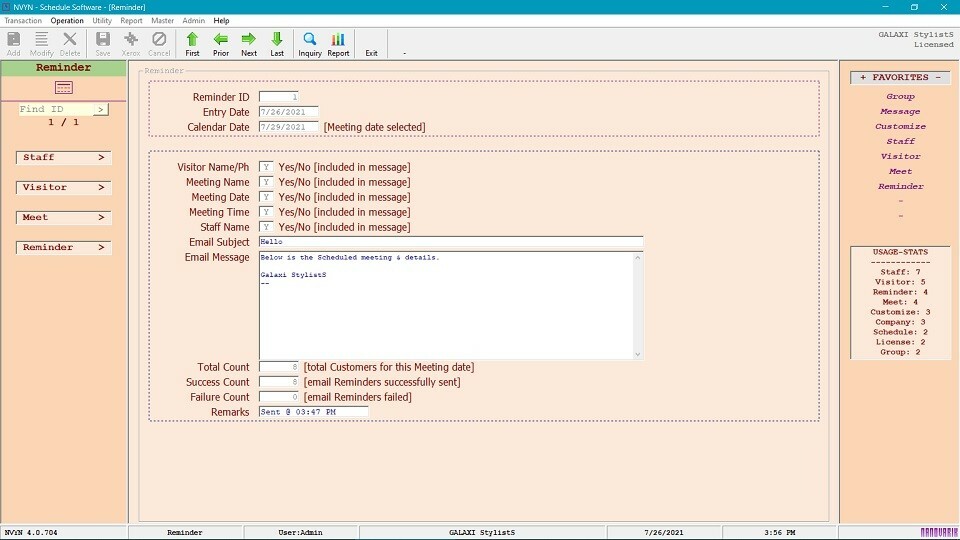Go to First record arrow
The height and width of the screenshot is (540, 960).
coord(192,44)
